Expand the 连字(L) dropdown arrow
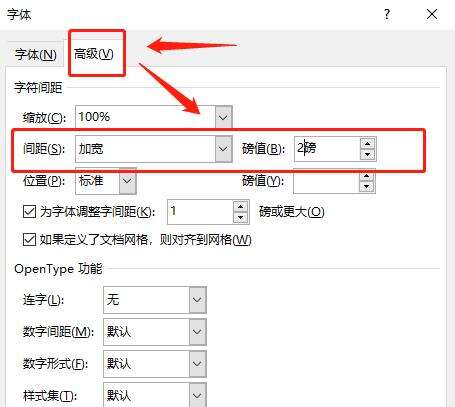 (197, 300)
